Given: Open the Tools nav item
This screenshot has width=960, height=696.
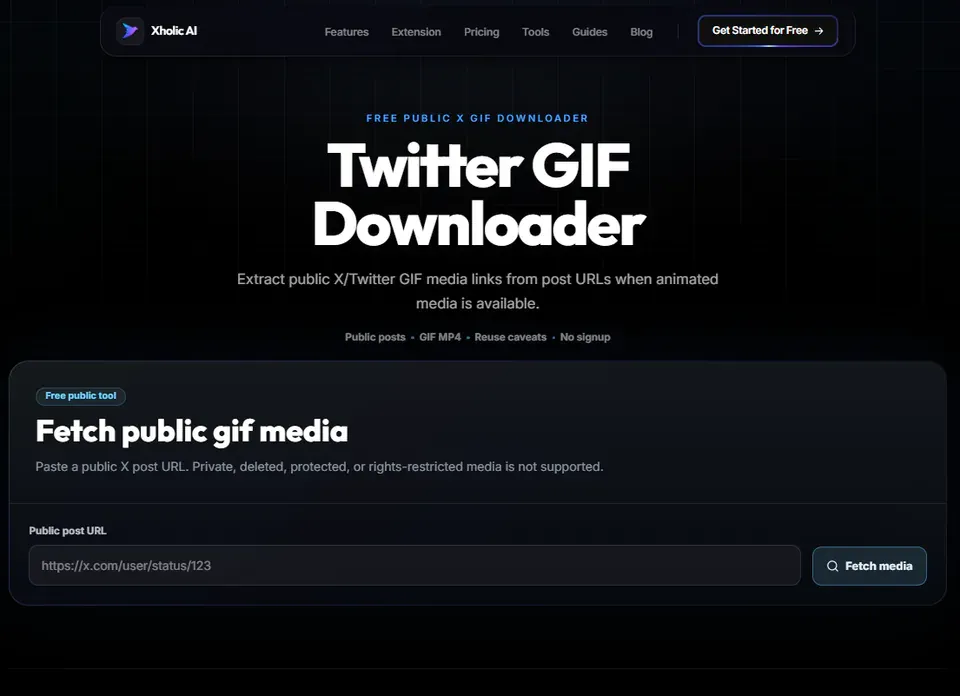Looking at the screenshot, I should [536, 32].
